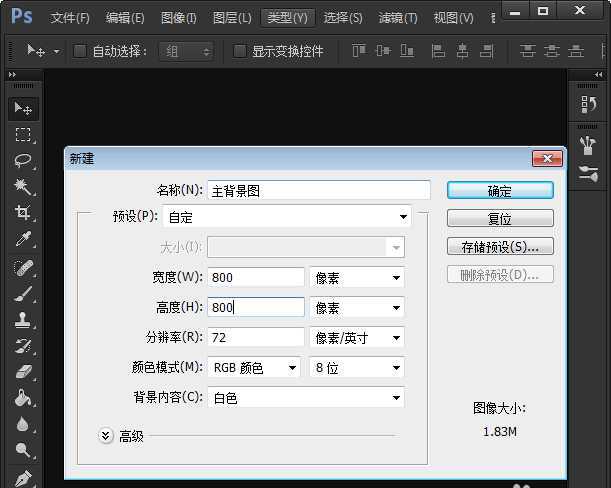Select the Eyedropper tool
Viewport: 611px width, 488px height.
23,239
